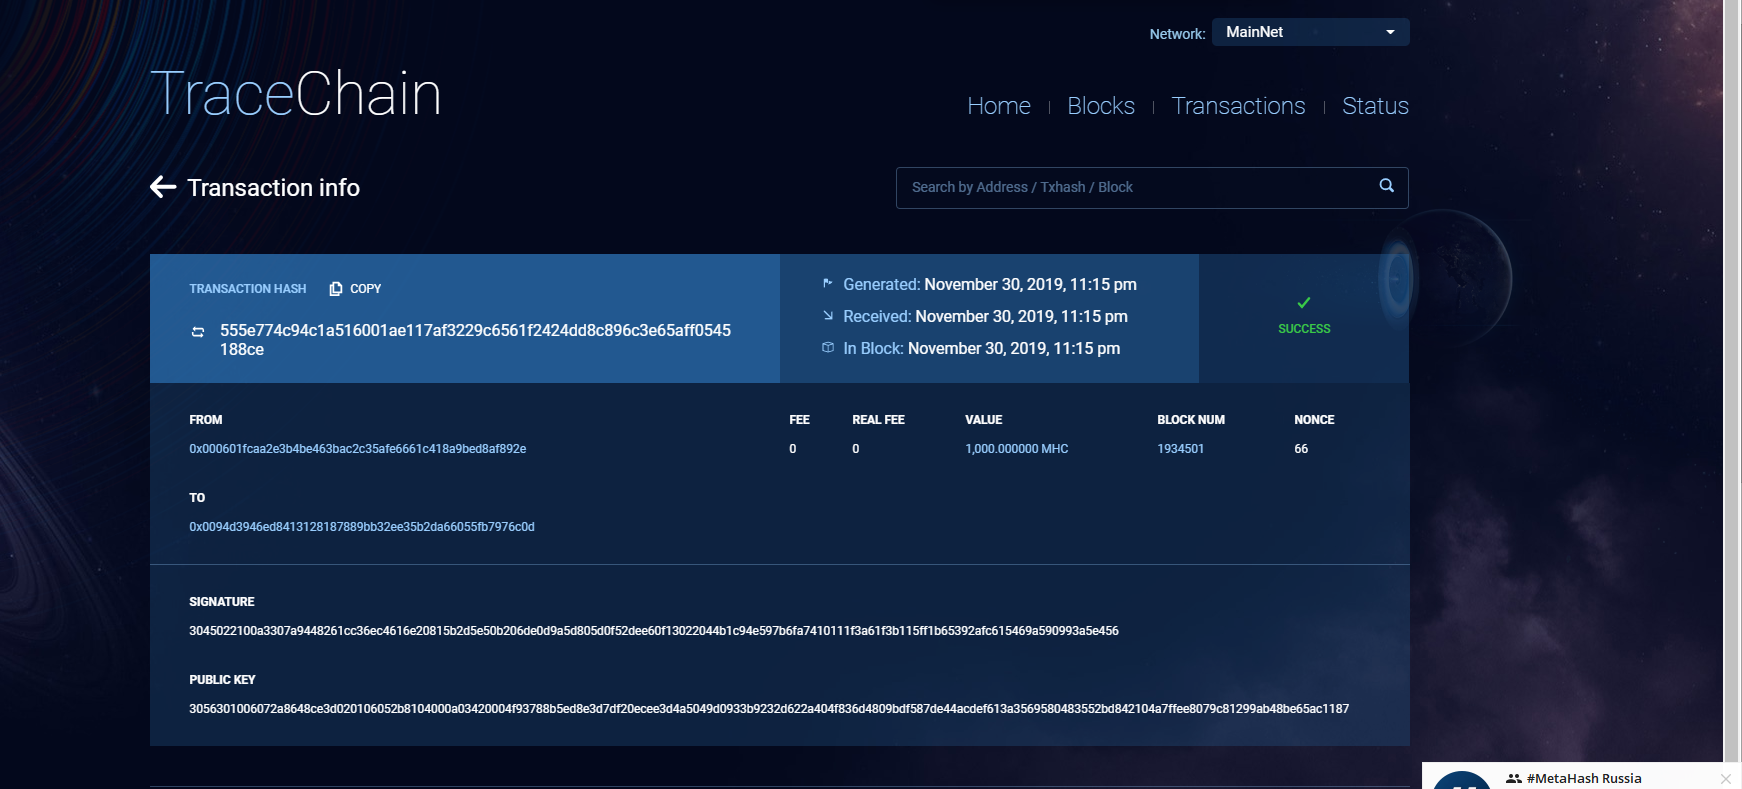Click the TraceChain logo
1742x789 pixels.
coord(296,94)
